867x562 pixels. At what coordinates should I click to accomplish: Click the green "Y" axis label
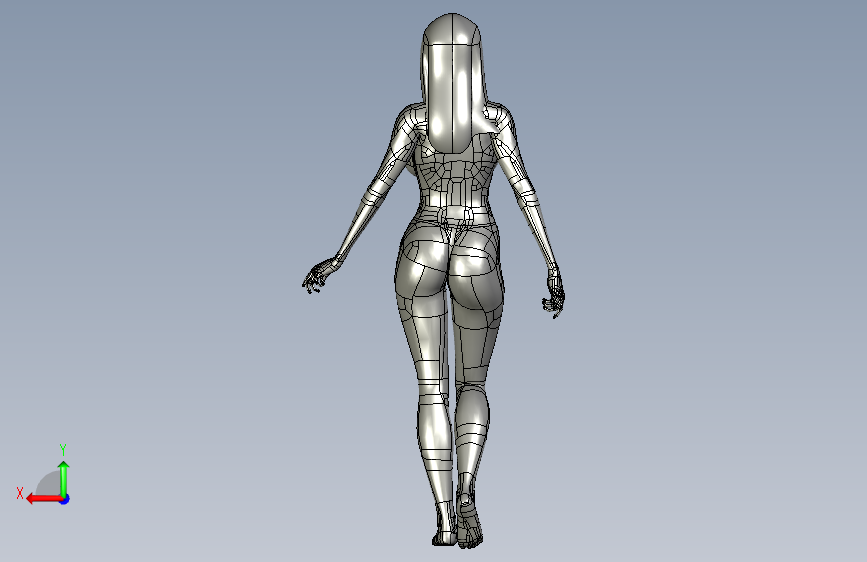pyautogui.click(x=63, y=449)
